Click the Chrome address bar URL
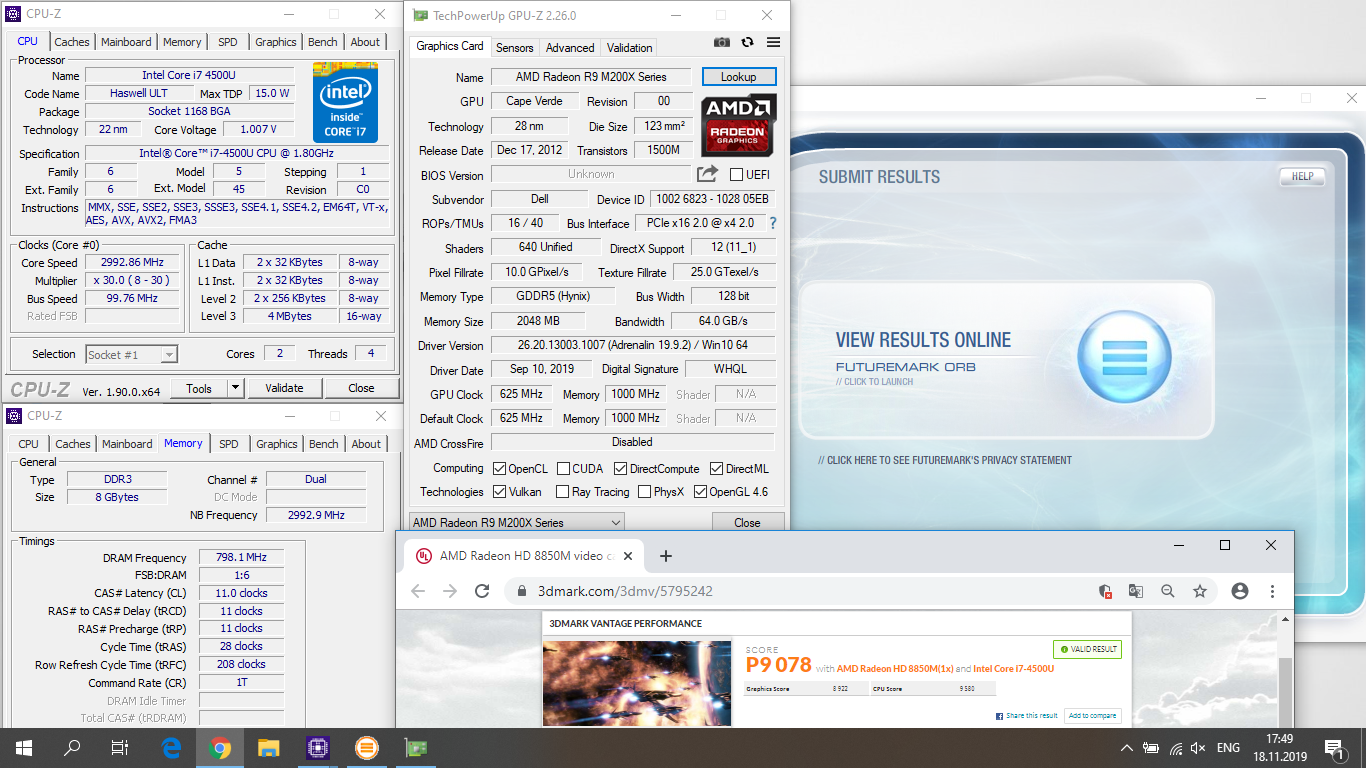The height and width of the screenshot is (768, 1366). (x=625, y=591)
